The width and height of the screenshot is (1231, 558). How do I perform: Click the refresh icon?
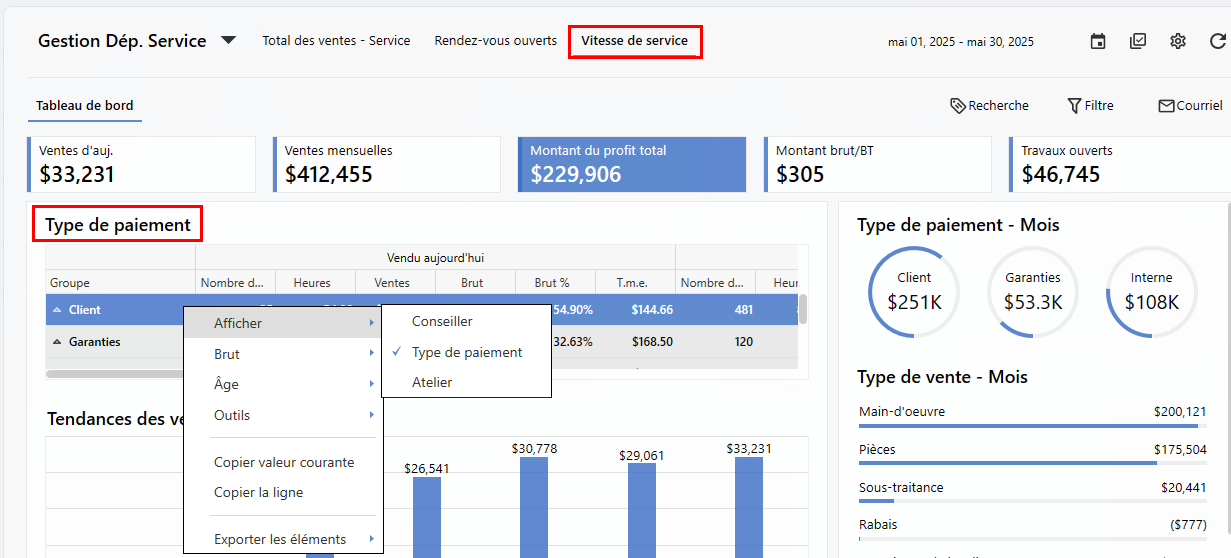tap(1217, 41)
